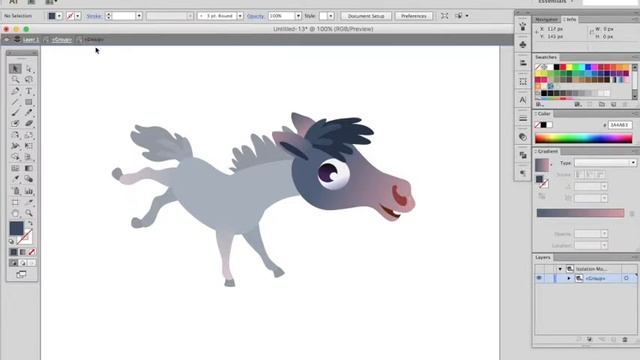Screen dimensions: 640x360
Task: Click the trash icon in Layers panel
Action: coord(625,340)
